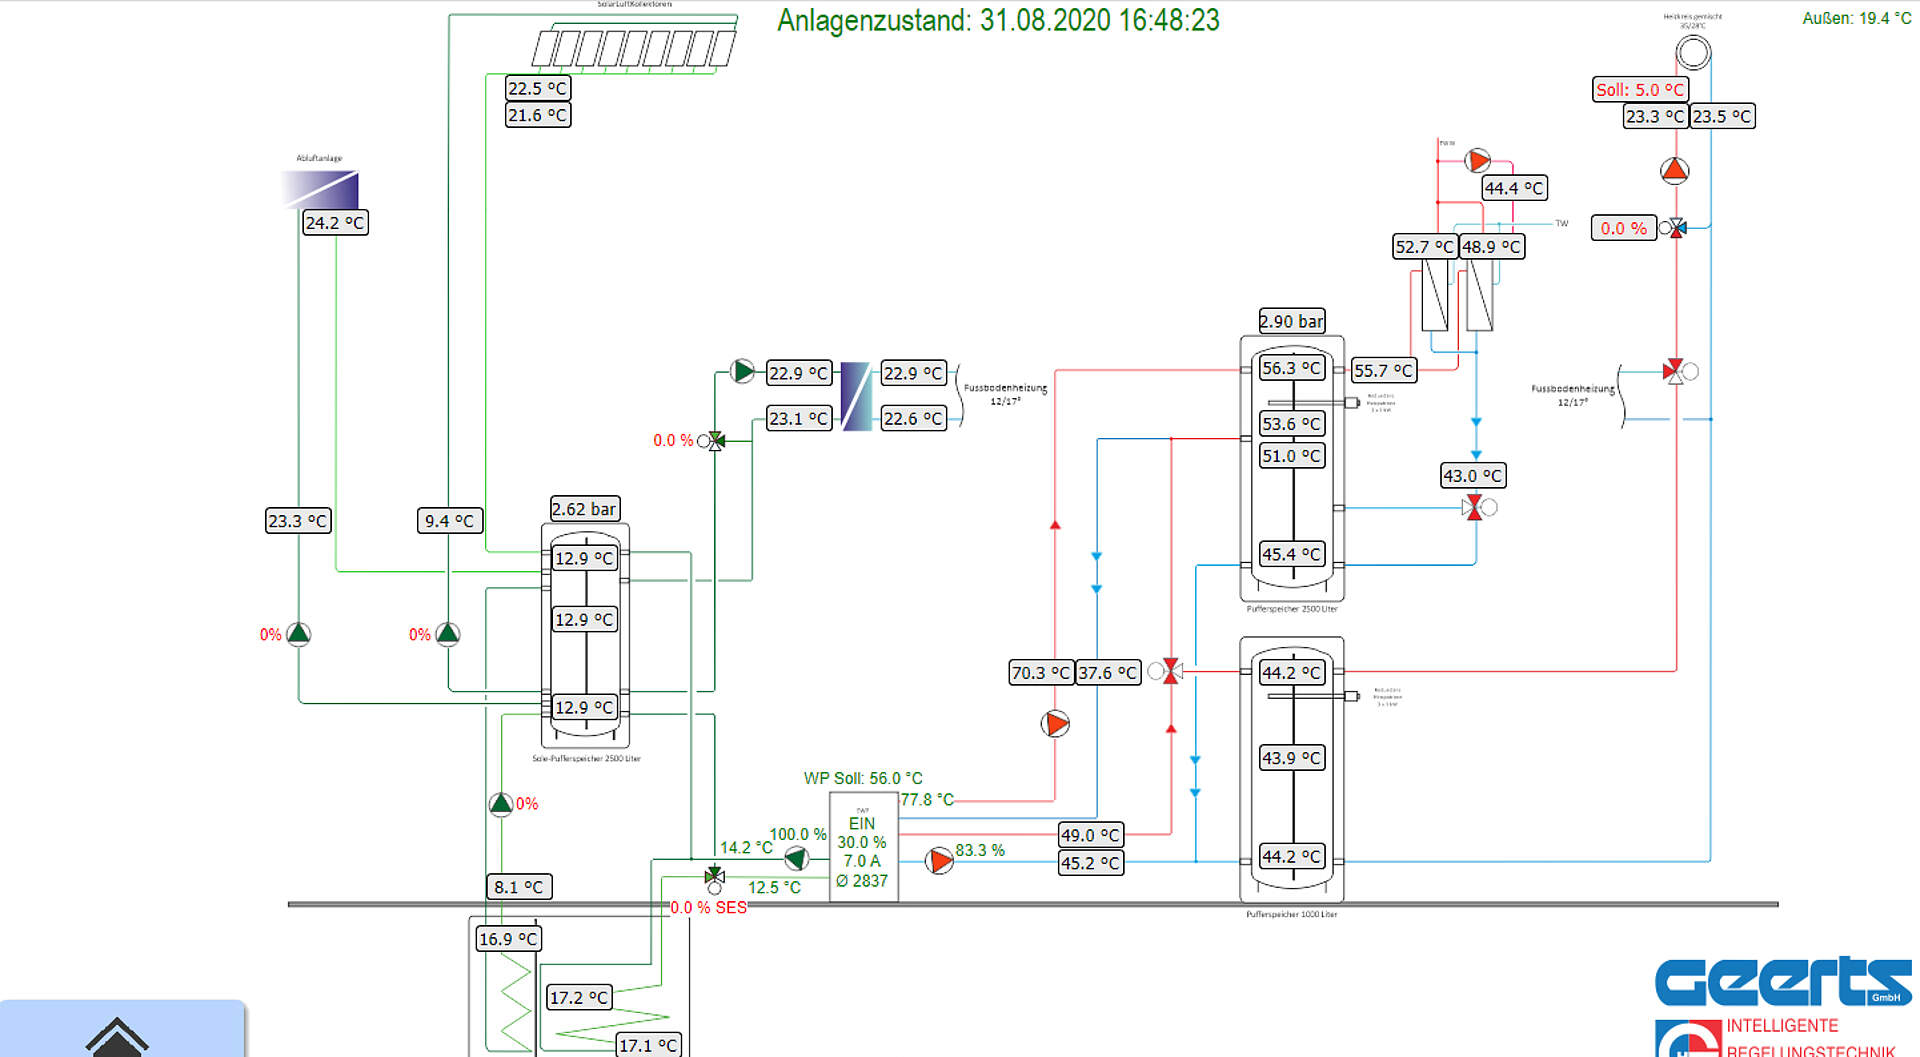Click the green pump above 8.1 °C
This screenshot has height=1057, width=1920.
pos(501,803)
